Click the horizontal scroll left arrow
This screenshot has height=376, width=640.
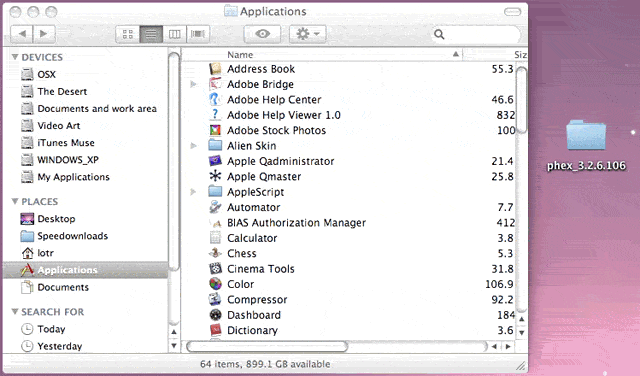point(495,347)
